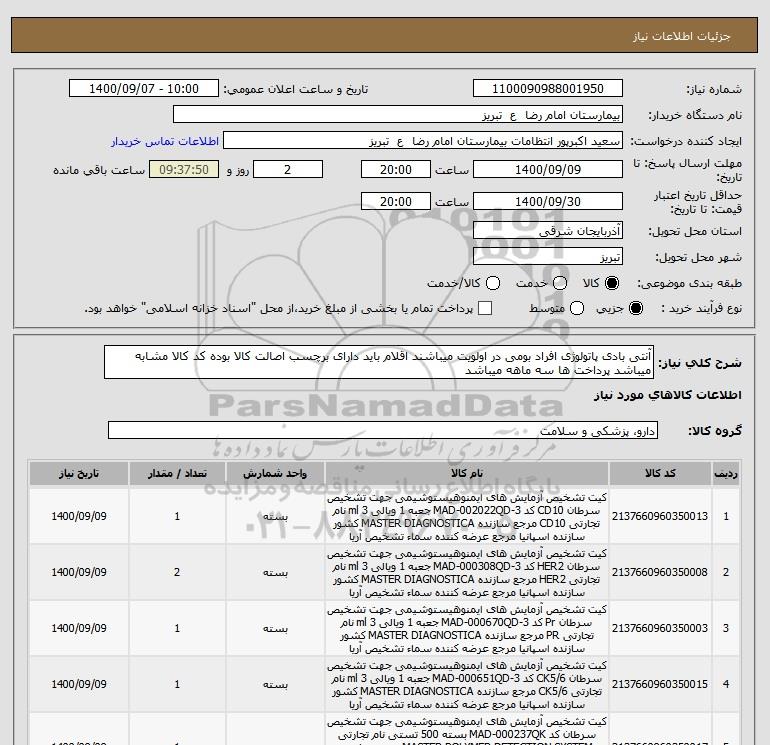This screenshot has width=770, height=745.
Task: Click the PR kit product description
Action: (x=467, y=629)
